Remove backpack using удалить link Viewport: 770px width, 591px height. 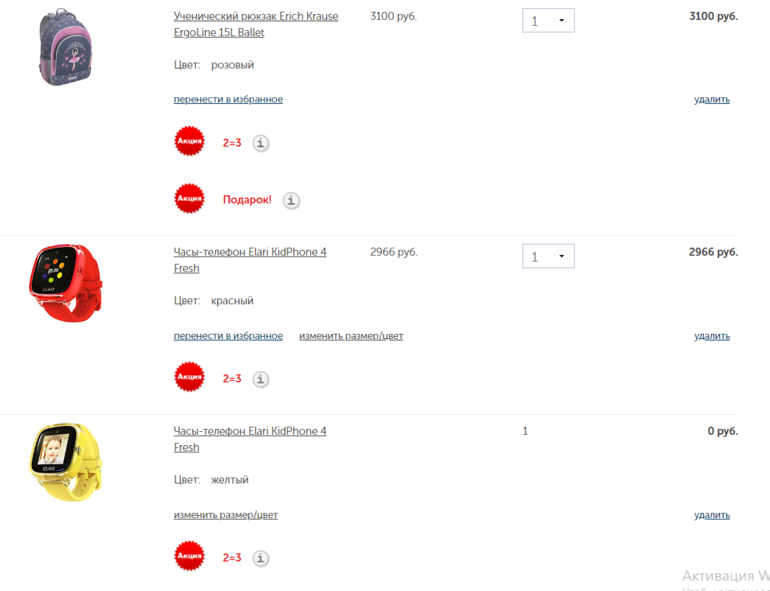(712, 99)
